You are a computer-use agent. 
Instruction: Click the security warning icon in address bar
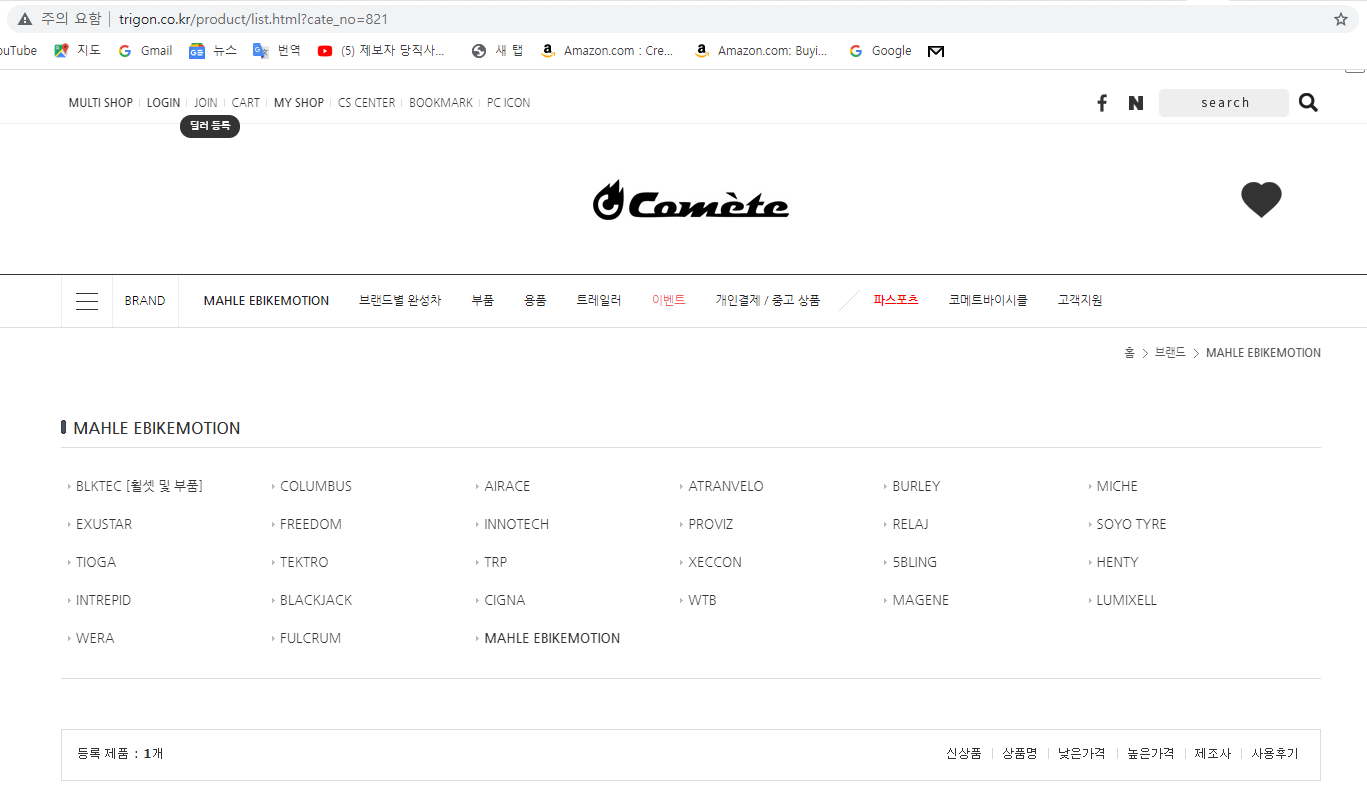pyautogui.click(x=25, y=19)
